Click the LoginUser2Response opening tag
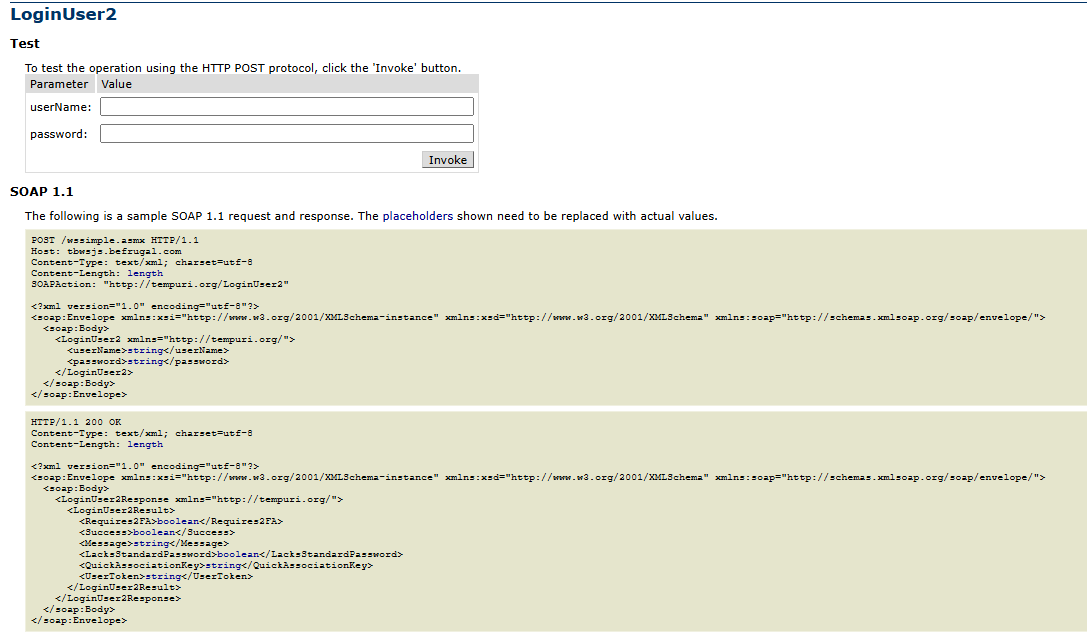This screenshot has width=1087, height=640. pos(199,499)
